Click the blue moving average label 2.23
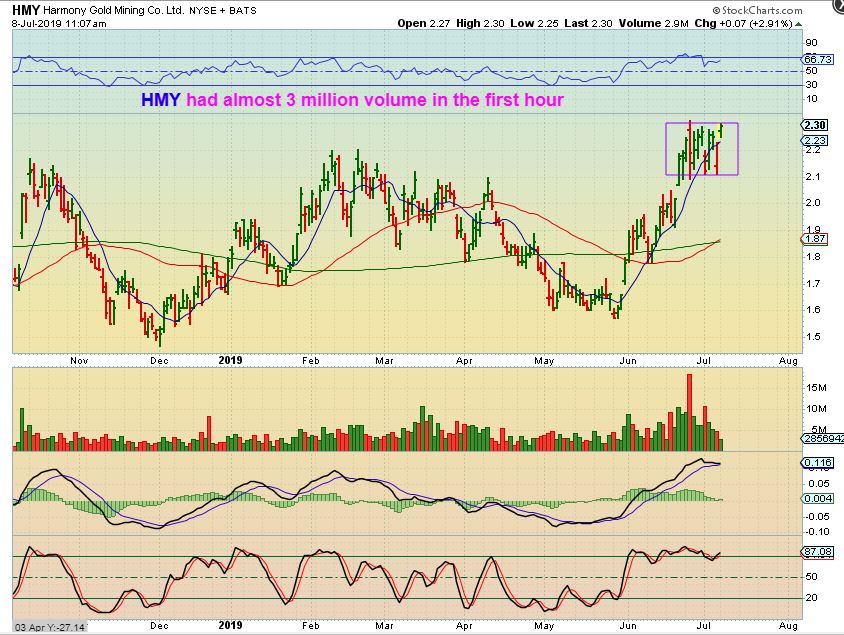The height and width of the screenshot is (635, 844). coord(813,141)
